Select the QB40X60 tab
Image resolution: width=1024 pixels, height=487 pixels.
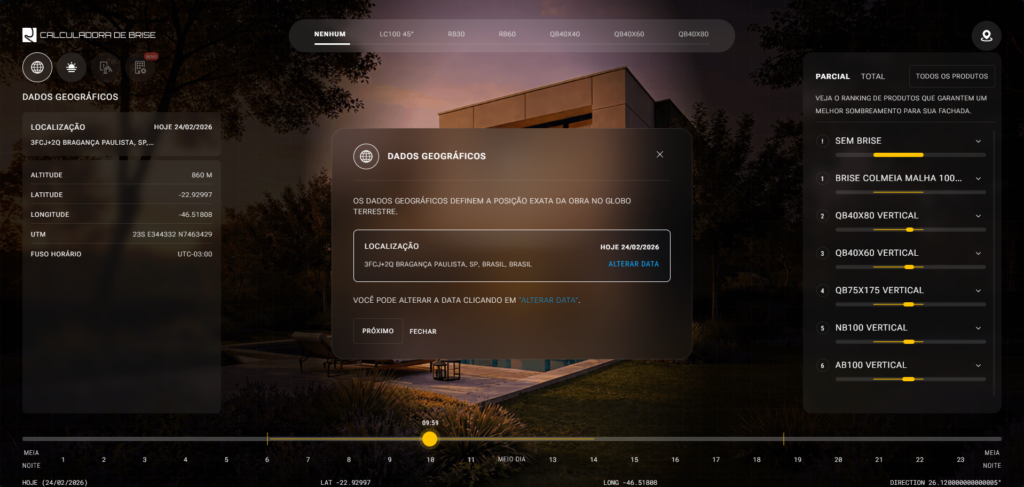click(629, 34)
